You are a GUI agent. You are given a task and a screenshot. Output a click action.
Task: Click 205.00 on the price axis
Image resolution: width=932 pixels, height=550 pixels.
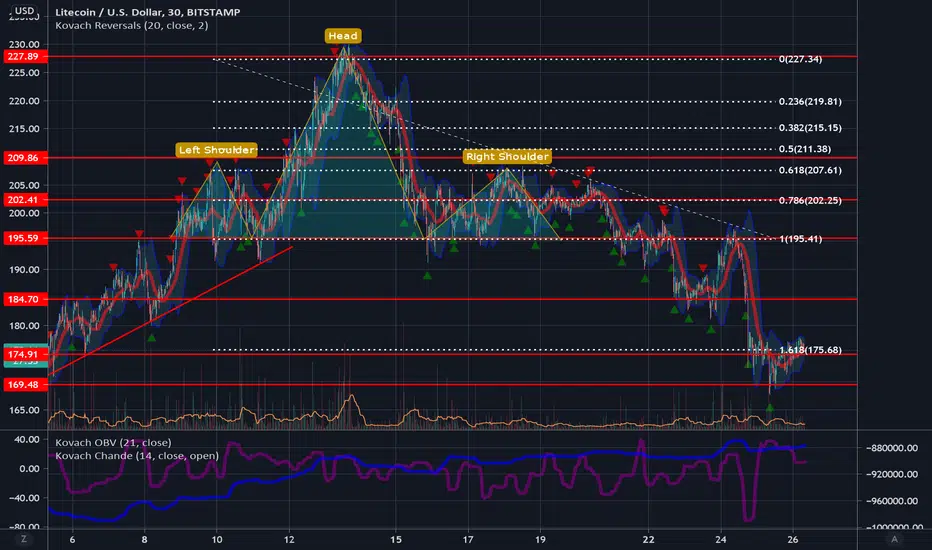pyautogui.click(x=24, y=185)
